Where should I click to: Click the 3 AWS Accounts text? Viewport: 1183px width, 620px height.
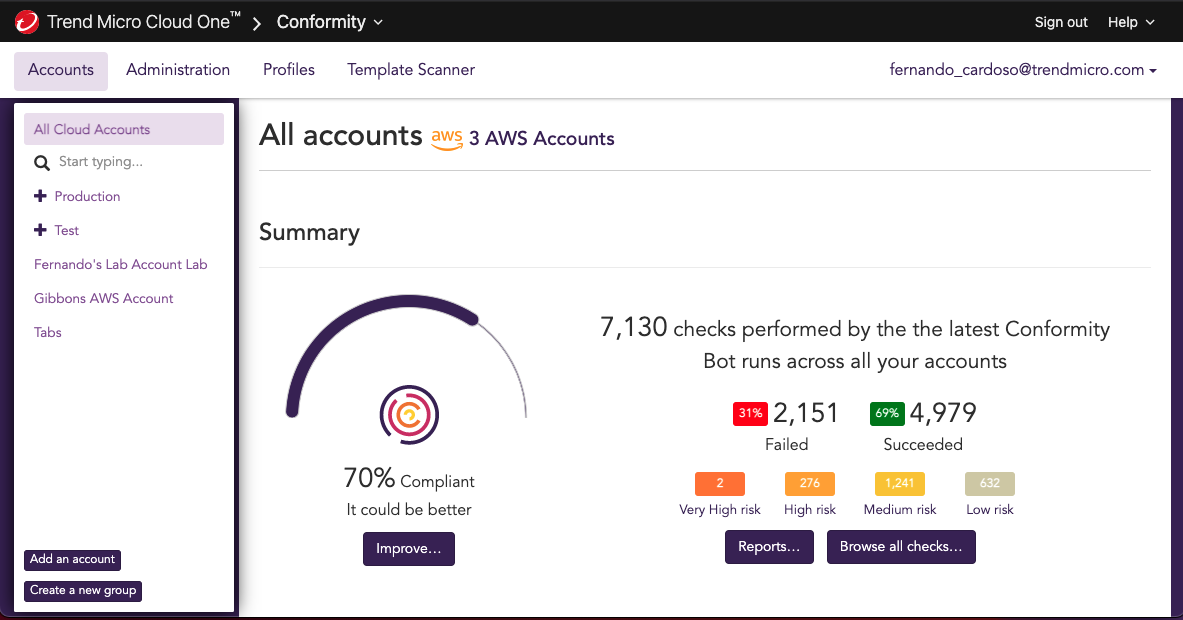tap(542, 139)
